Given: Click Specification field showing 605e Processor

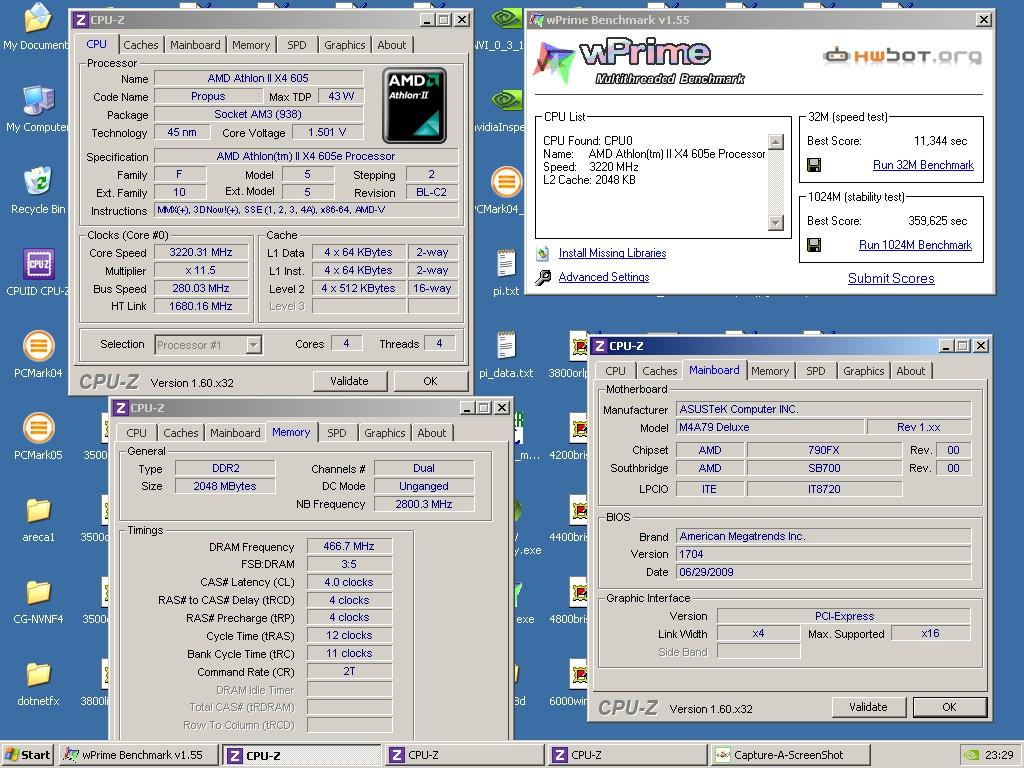Looking at the screenshot, I should coord(306,157).
